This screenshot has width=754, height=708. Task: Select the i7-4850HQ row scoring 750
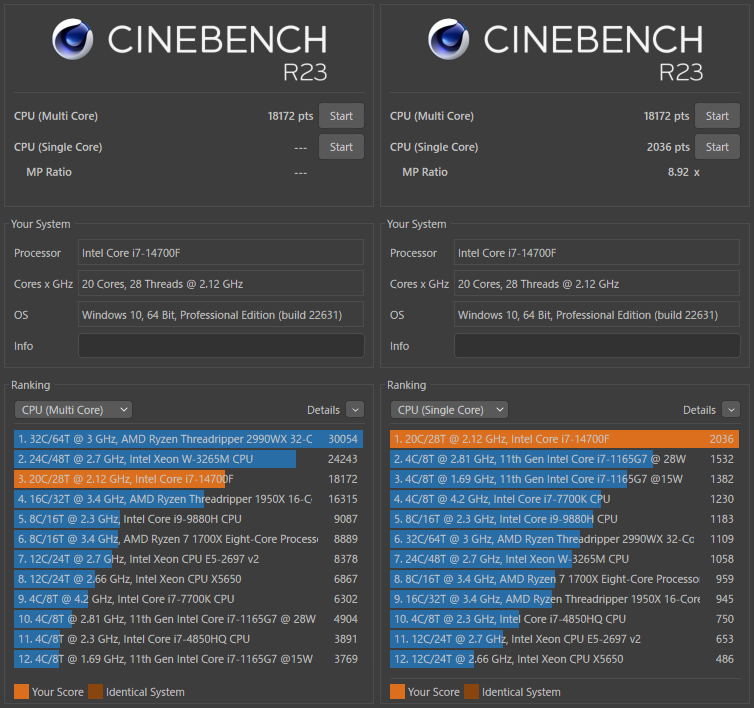[x=565, y=619]
